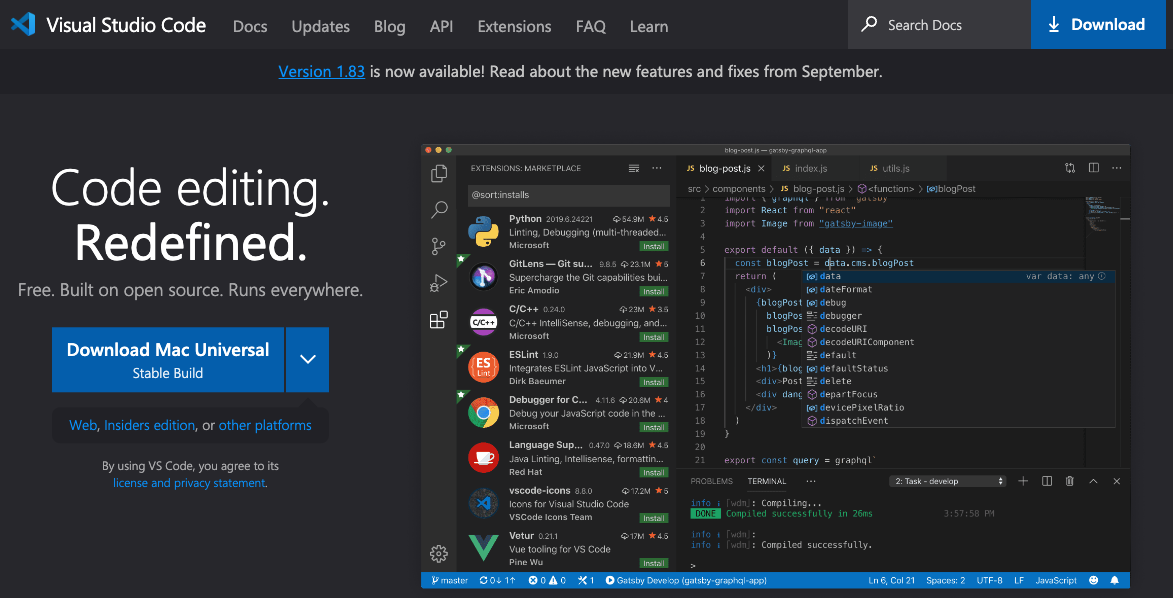Click the kill terminal trash icon

click(1070, 480)
